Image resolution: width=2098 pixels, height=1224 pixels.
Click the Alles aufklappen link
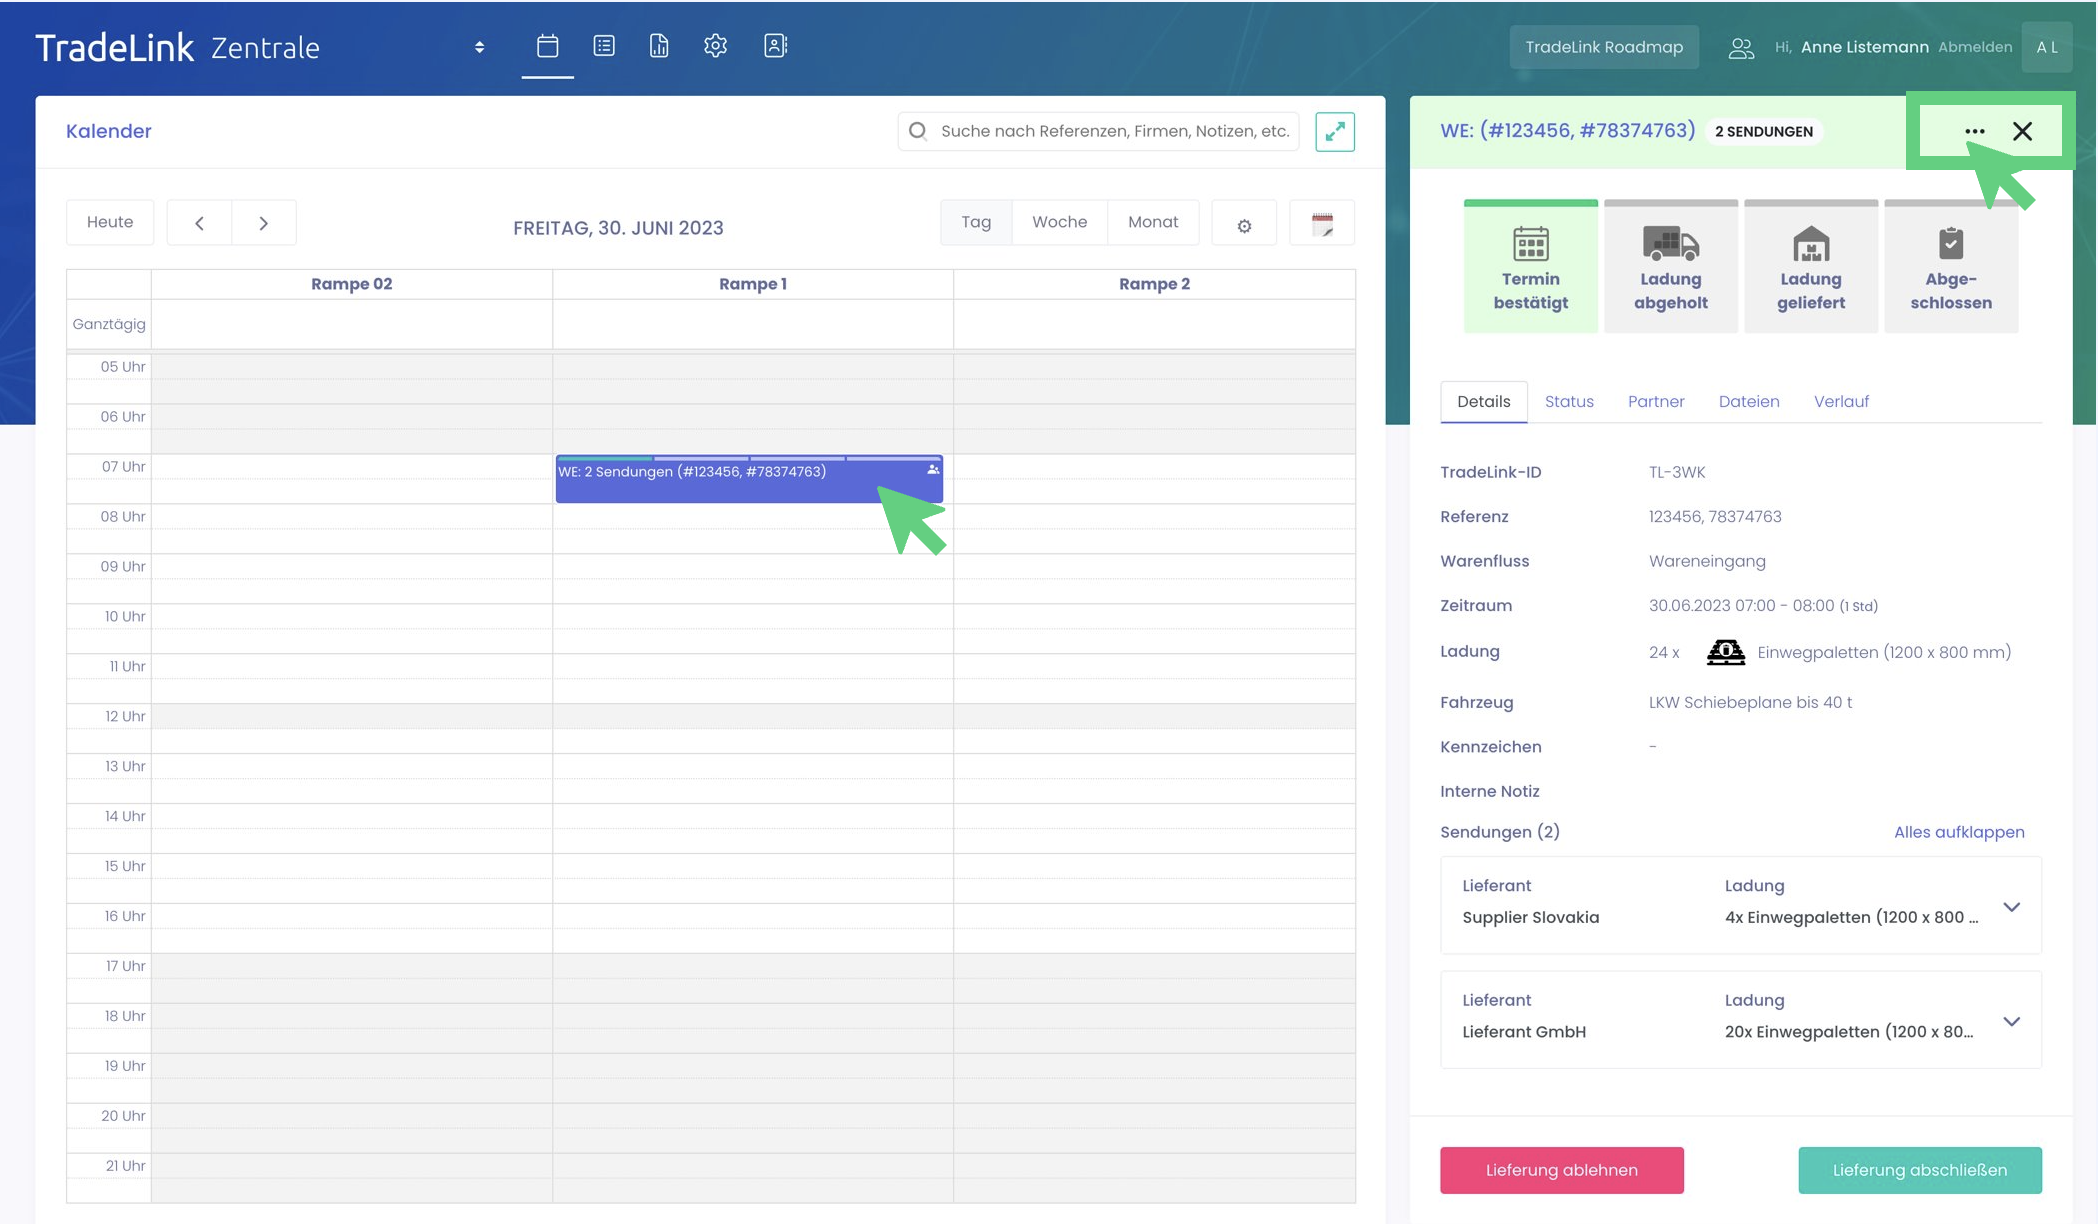pyautogui.click(x=1958, y=832)
